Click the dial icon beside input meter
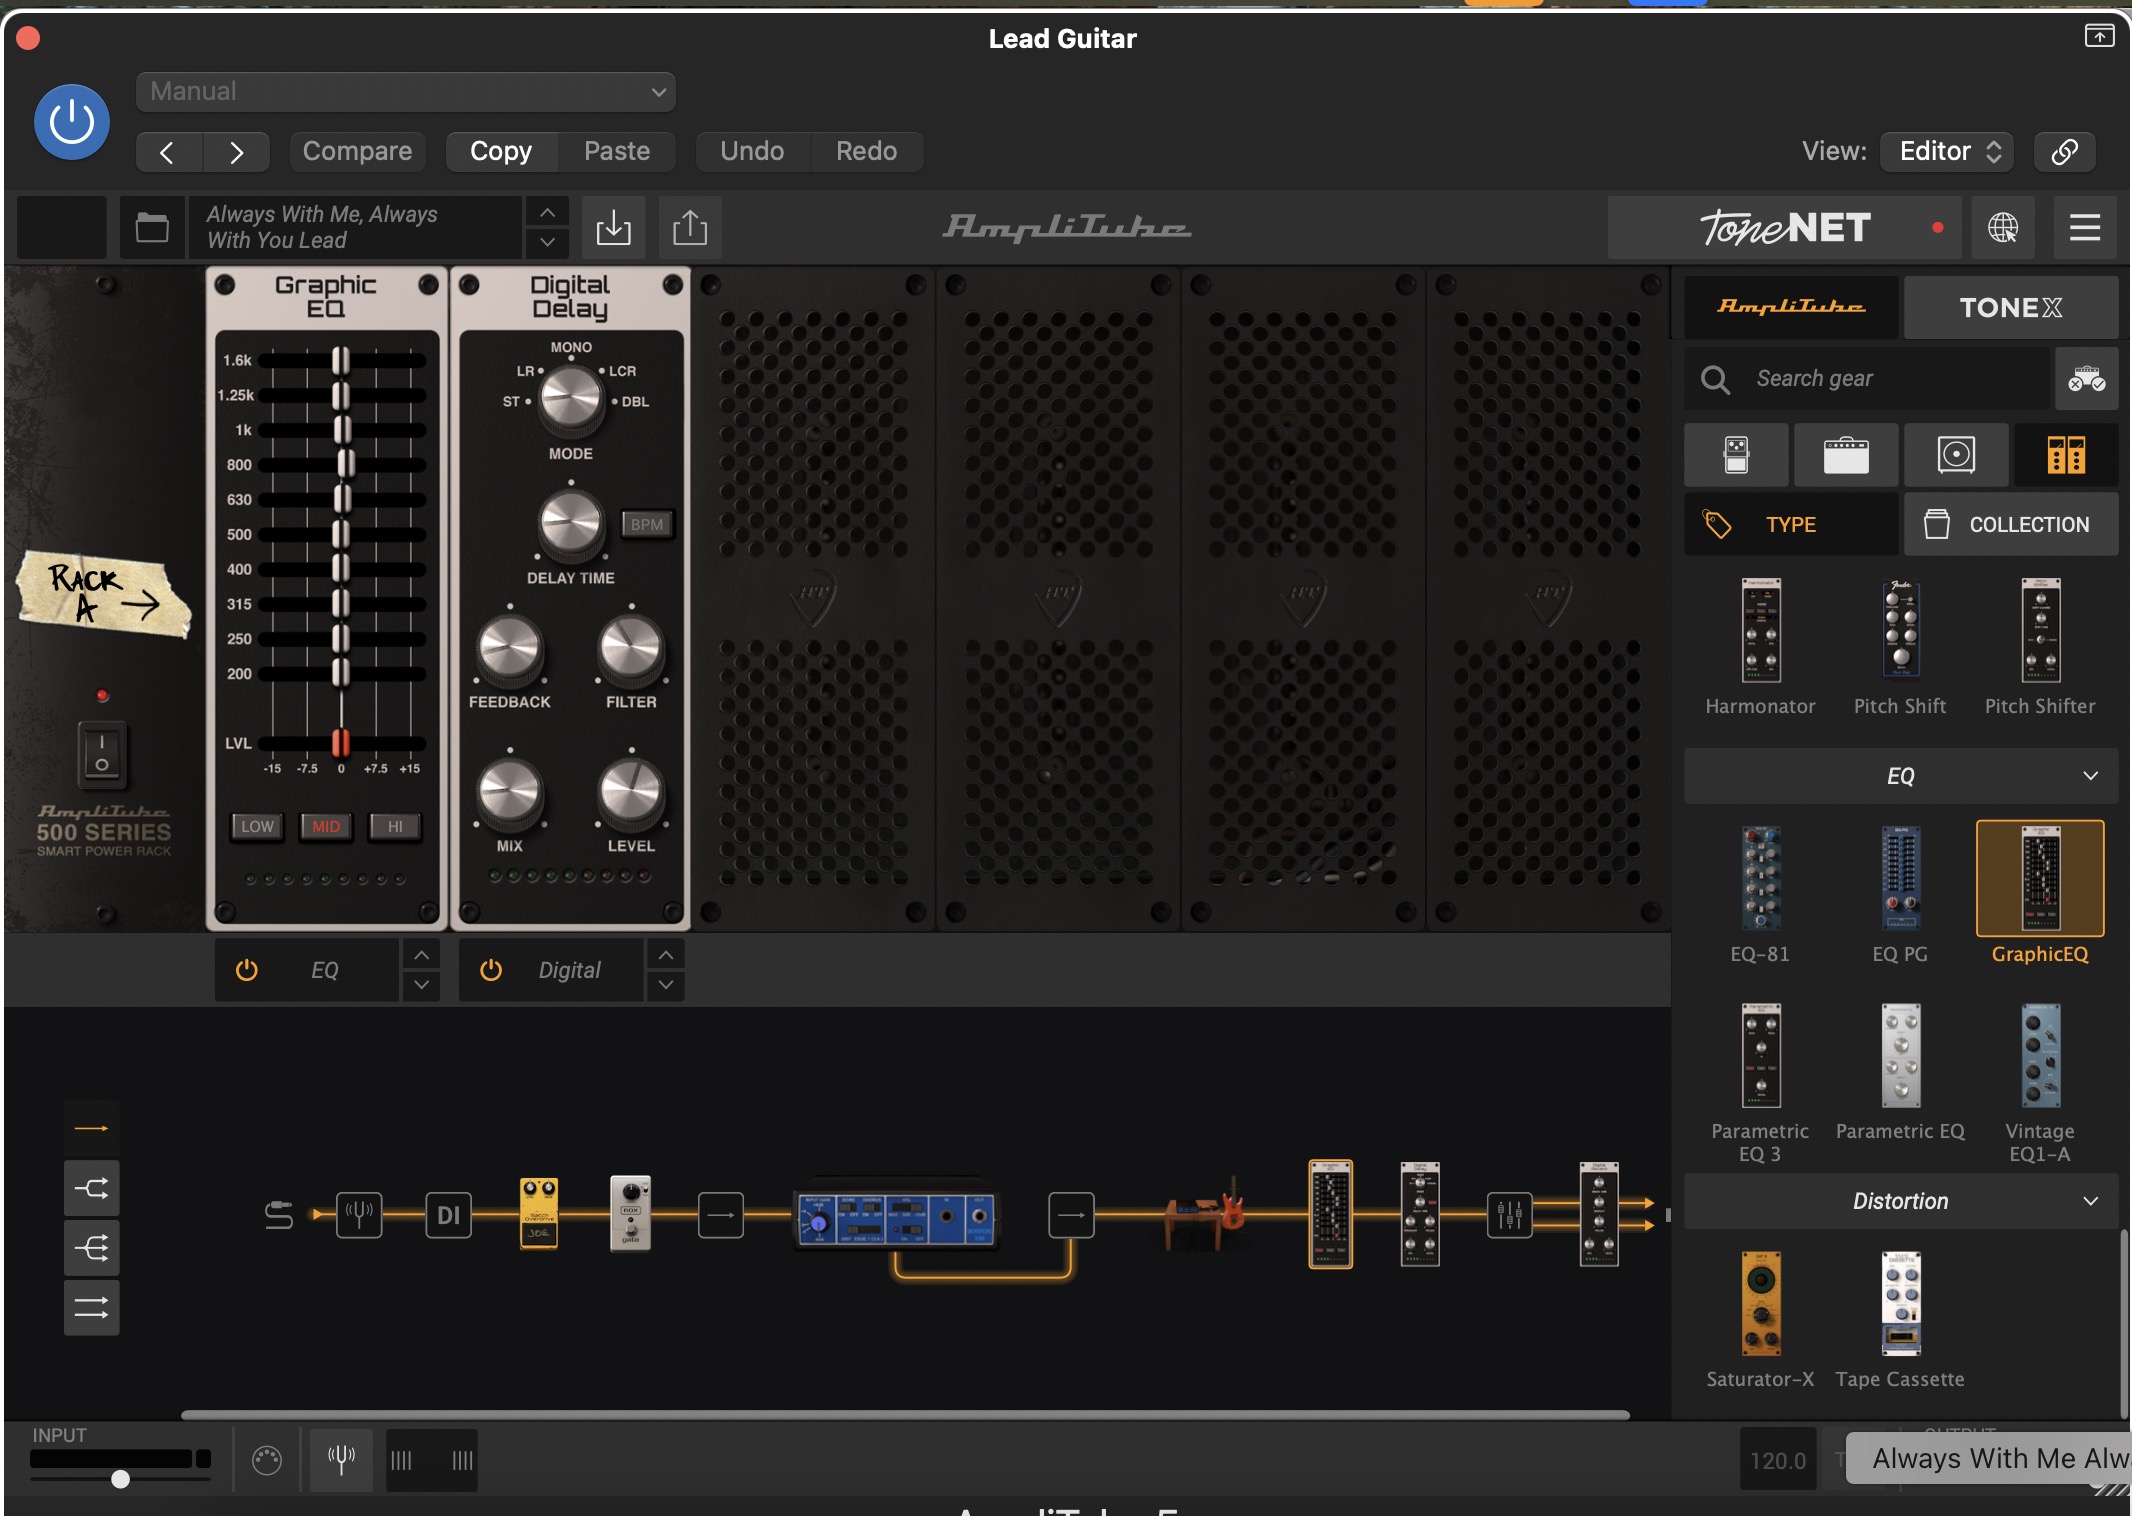Screen dimensions: 2132x1516 point(267,1460)
